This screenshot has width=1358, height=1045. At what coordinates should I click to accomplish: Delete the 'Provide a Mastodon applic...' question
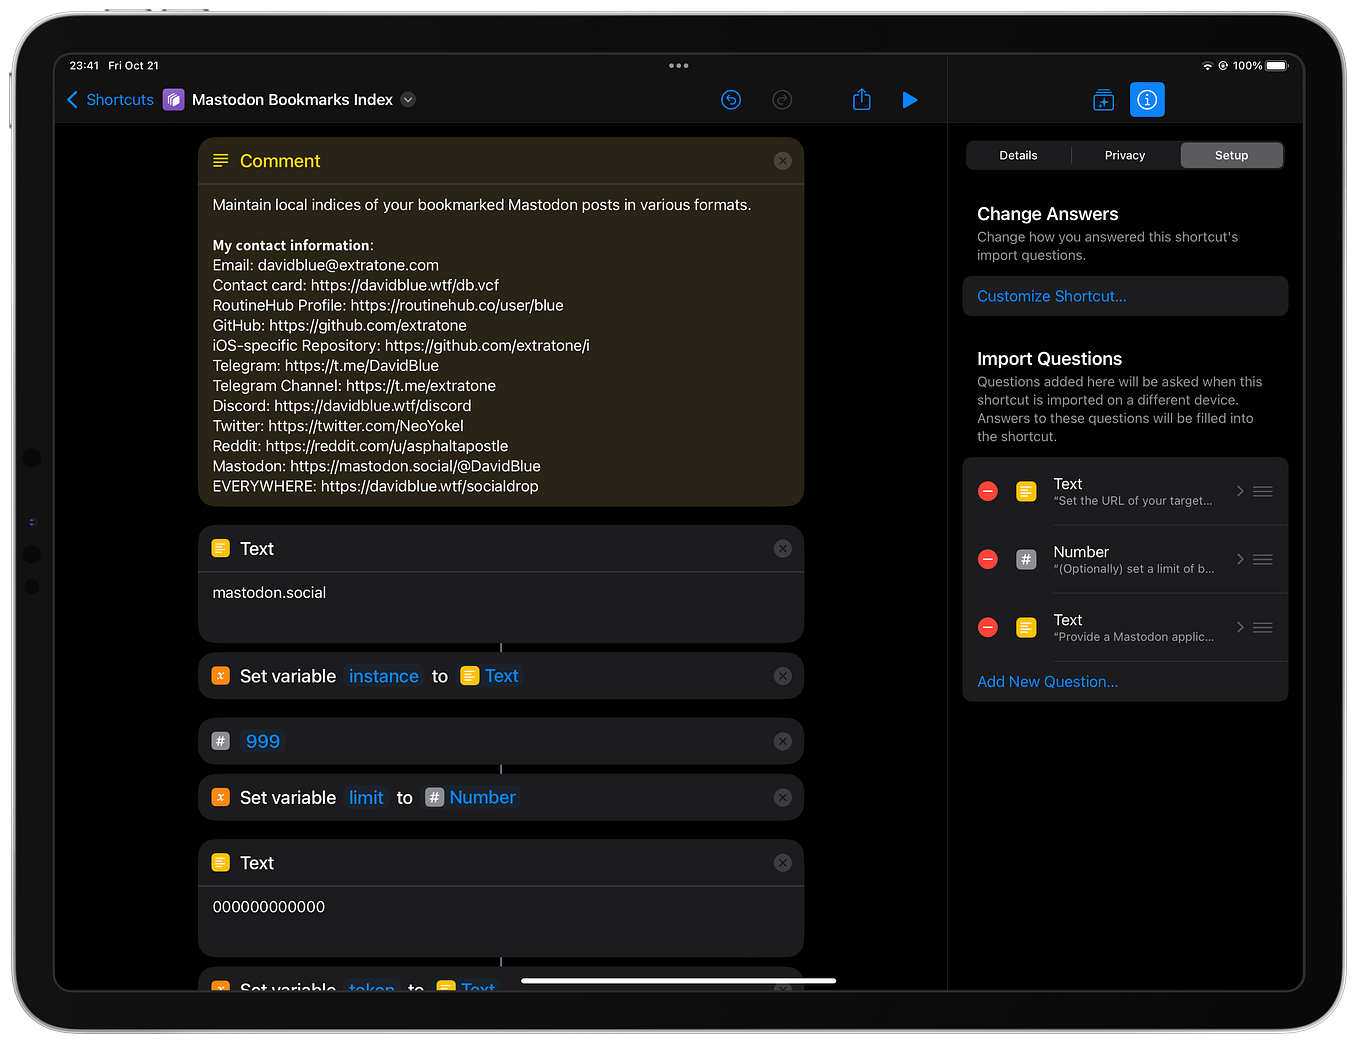click(988, 627)
